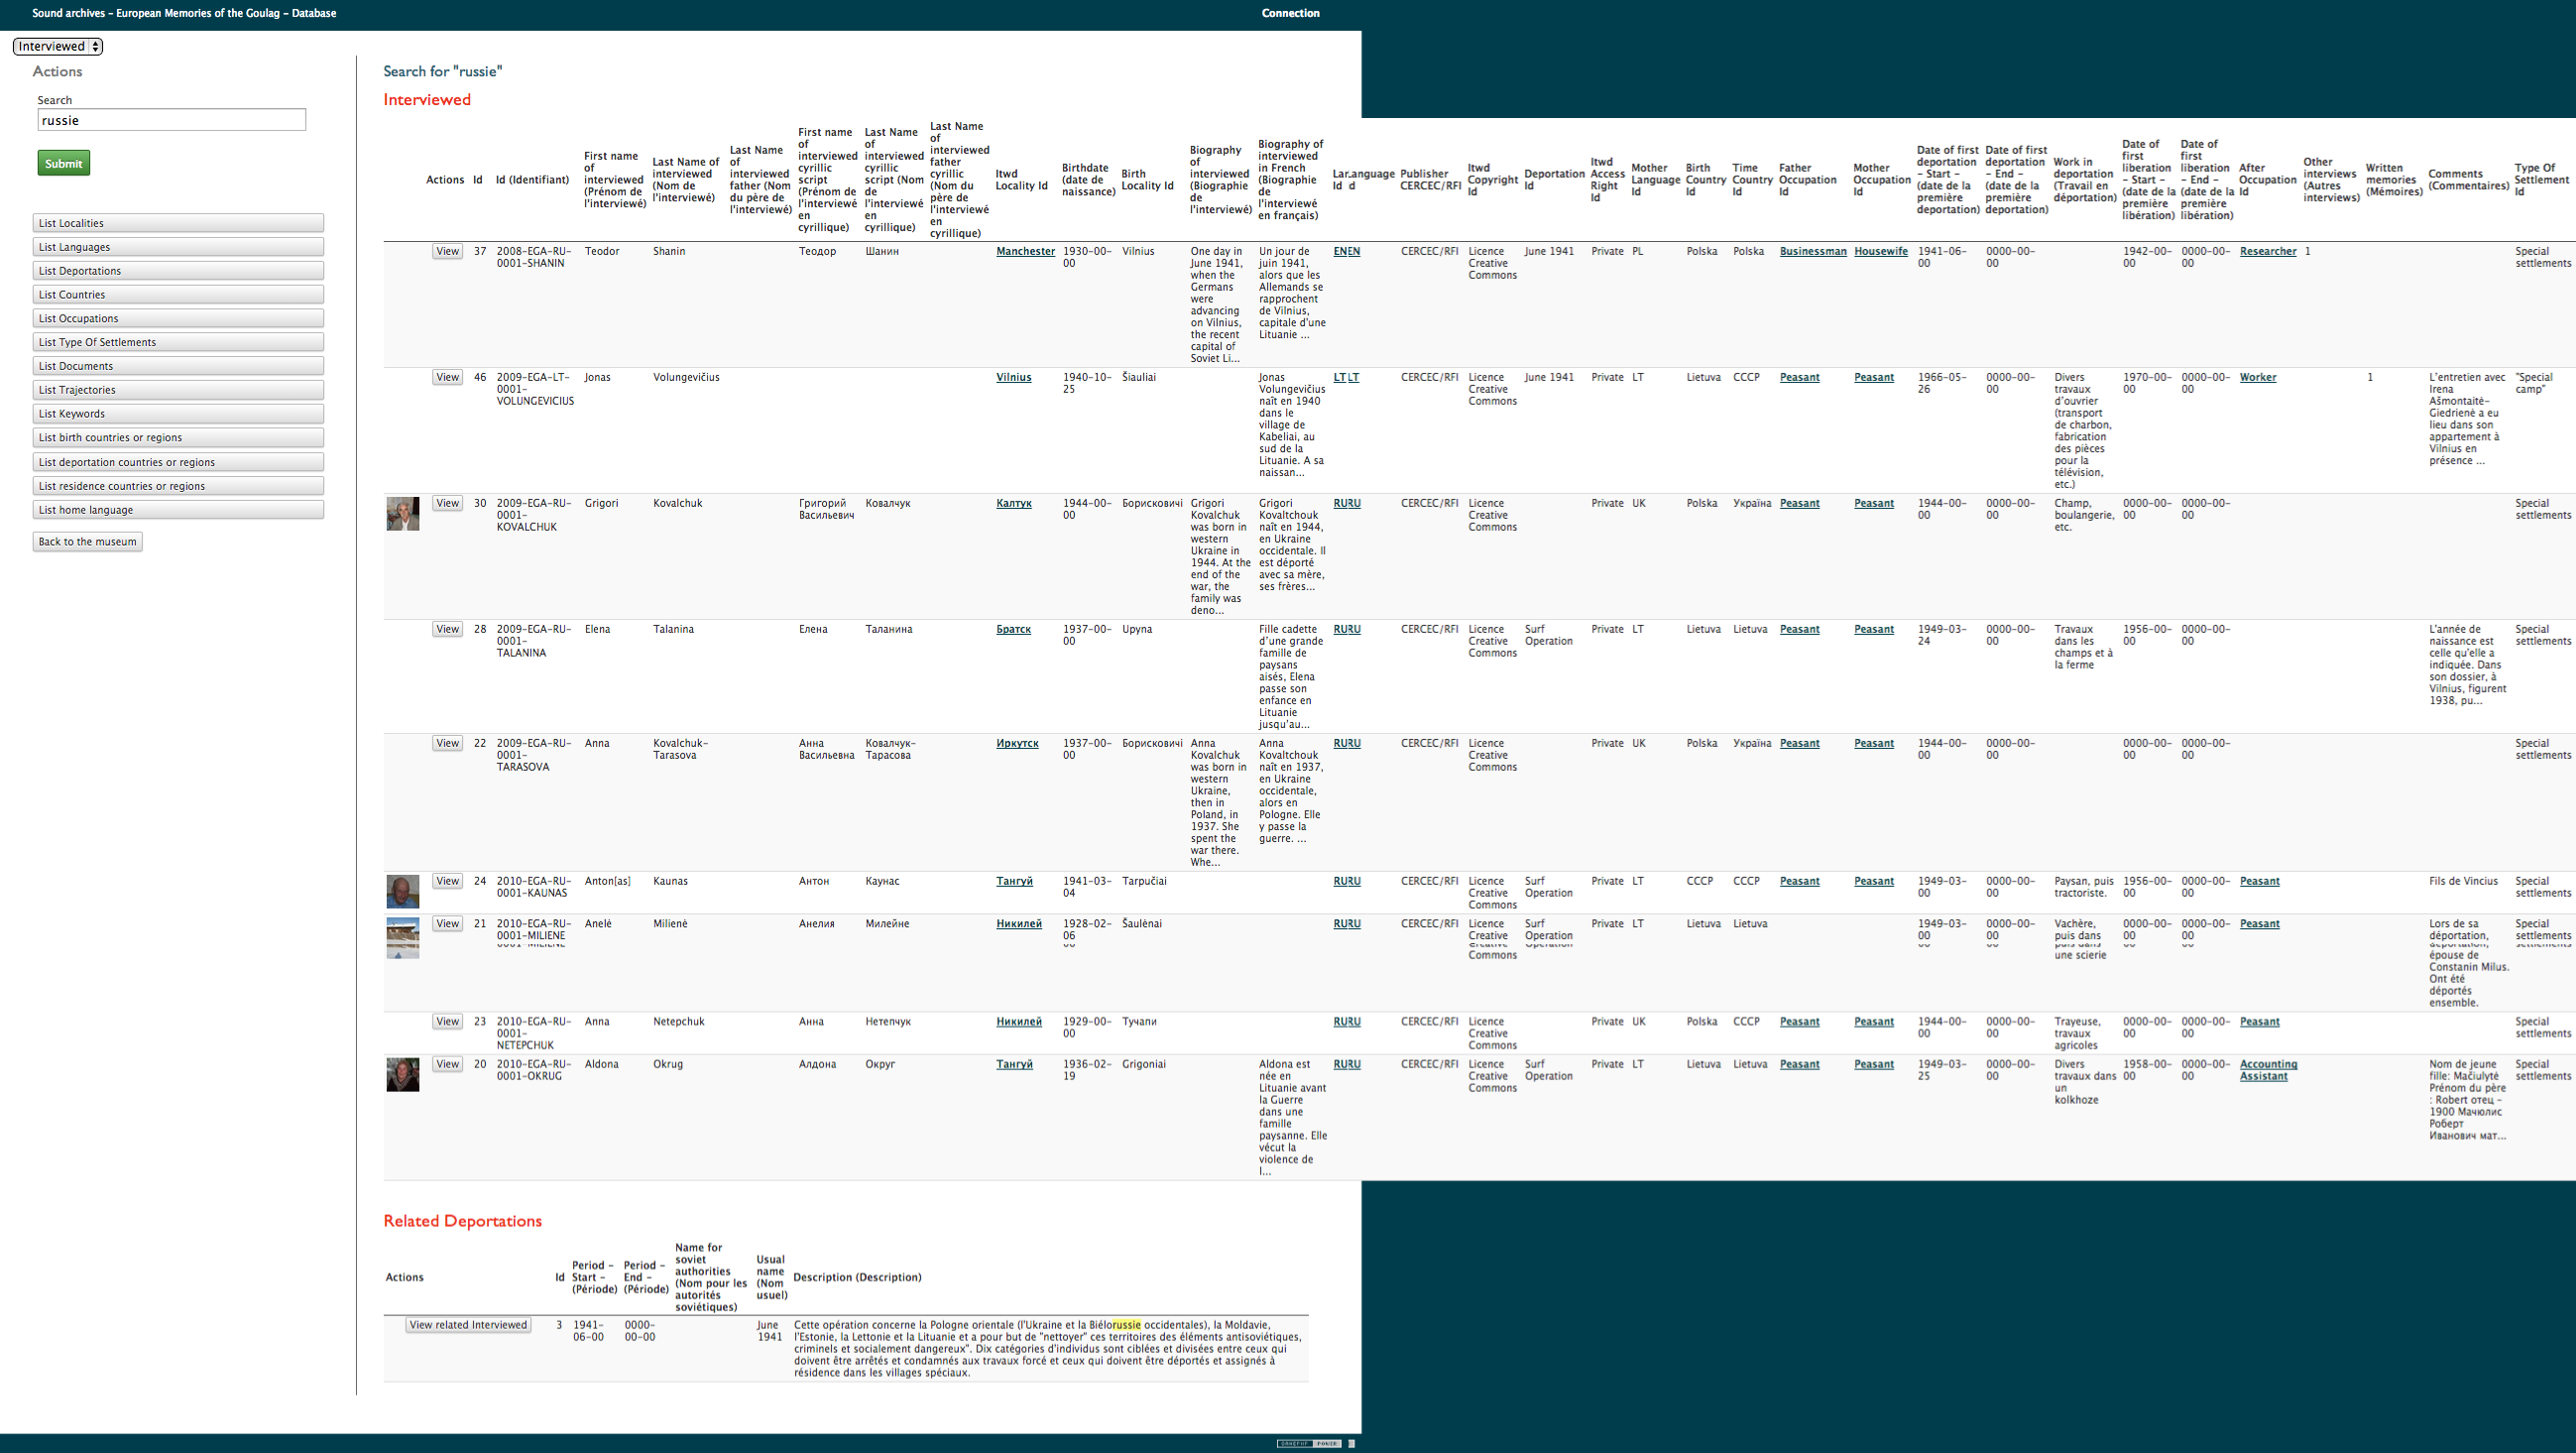Click Birthdate column header
This screenshot has height=1453, width=2576.
point(1088,180)
